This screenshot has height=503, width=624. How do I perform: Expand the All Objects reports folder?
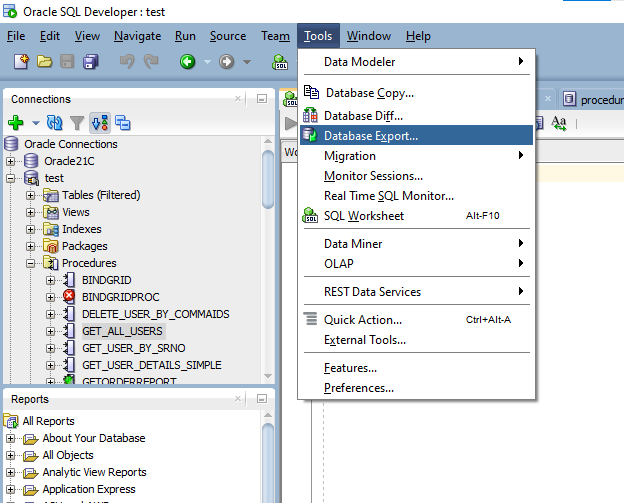(x=11, y=455)
